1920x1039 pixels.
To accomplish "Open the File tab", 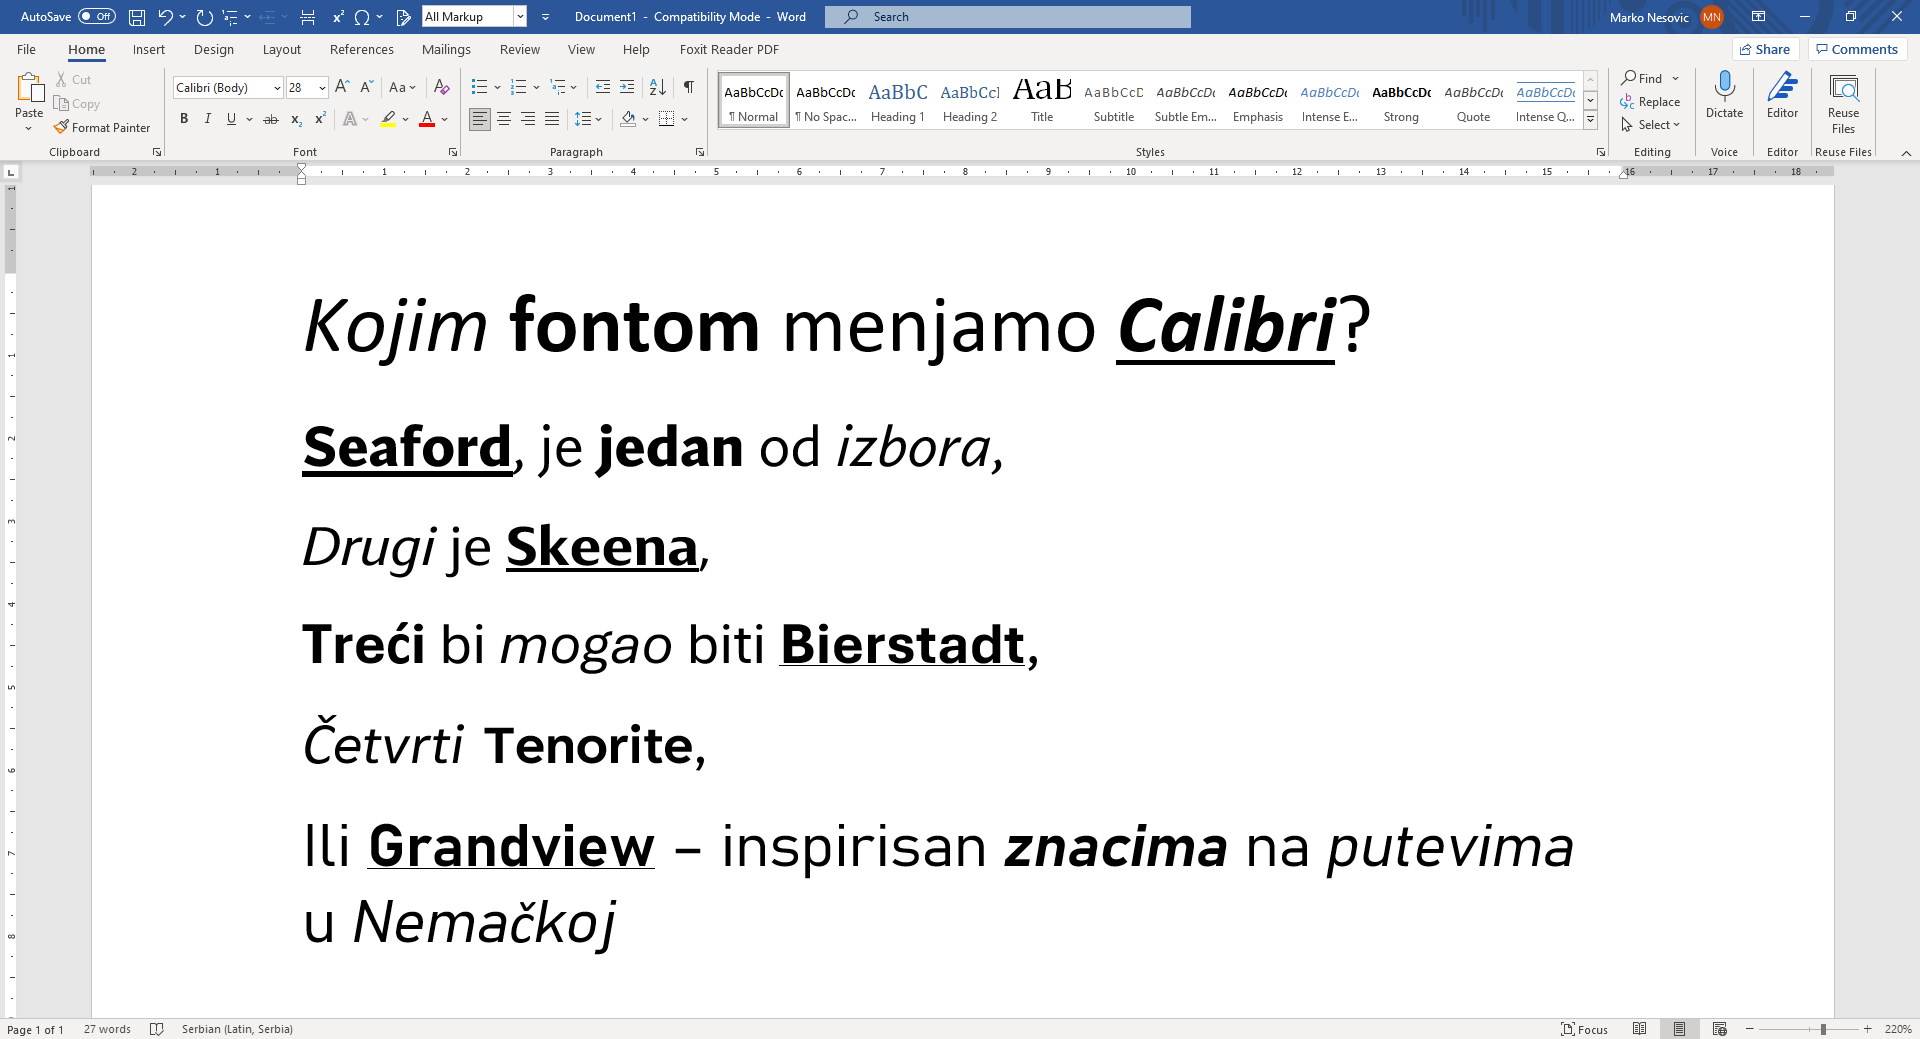I will (x=26, y=49).
